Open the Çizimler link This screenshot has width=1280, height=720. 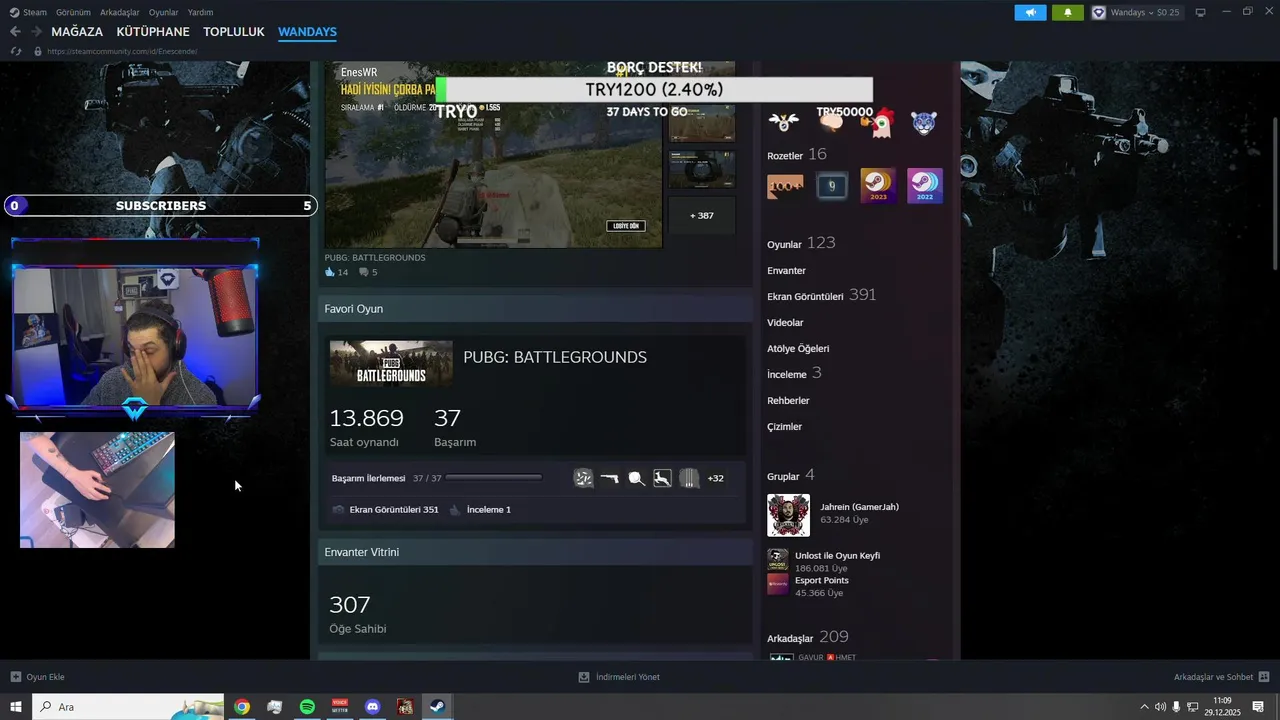[784, 427]
